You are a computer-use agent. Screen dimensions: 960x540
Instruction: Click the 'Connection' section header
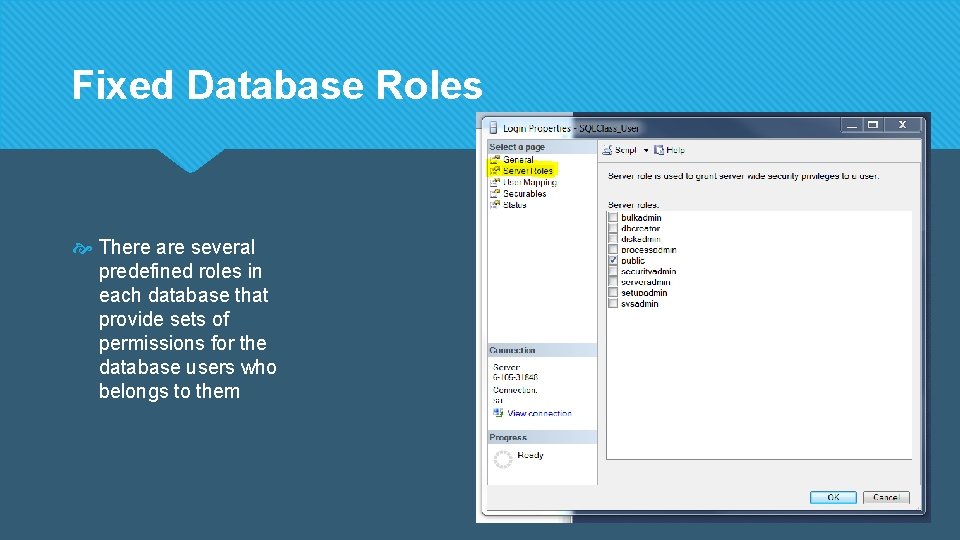point(512,350)
